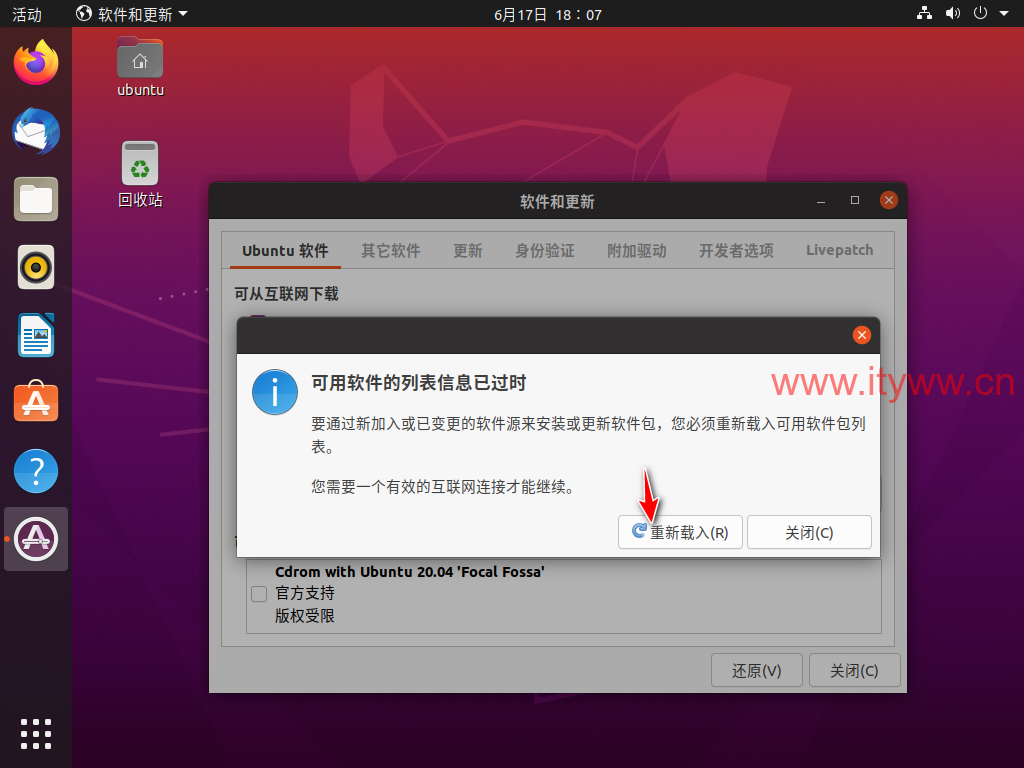Open the clock showing 6月17日 18:07
This screenshot has width=1024, height=768.
coord(547,14)
